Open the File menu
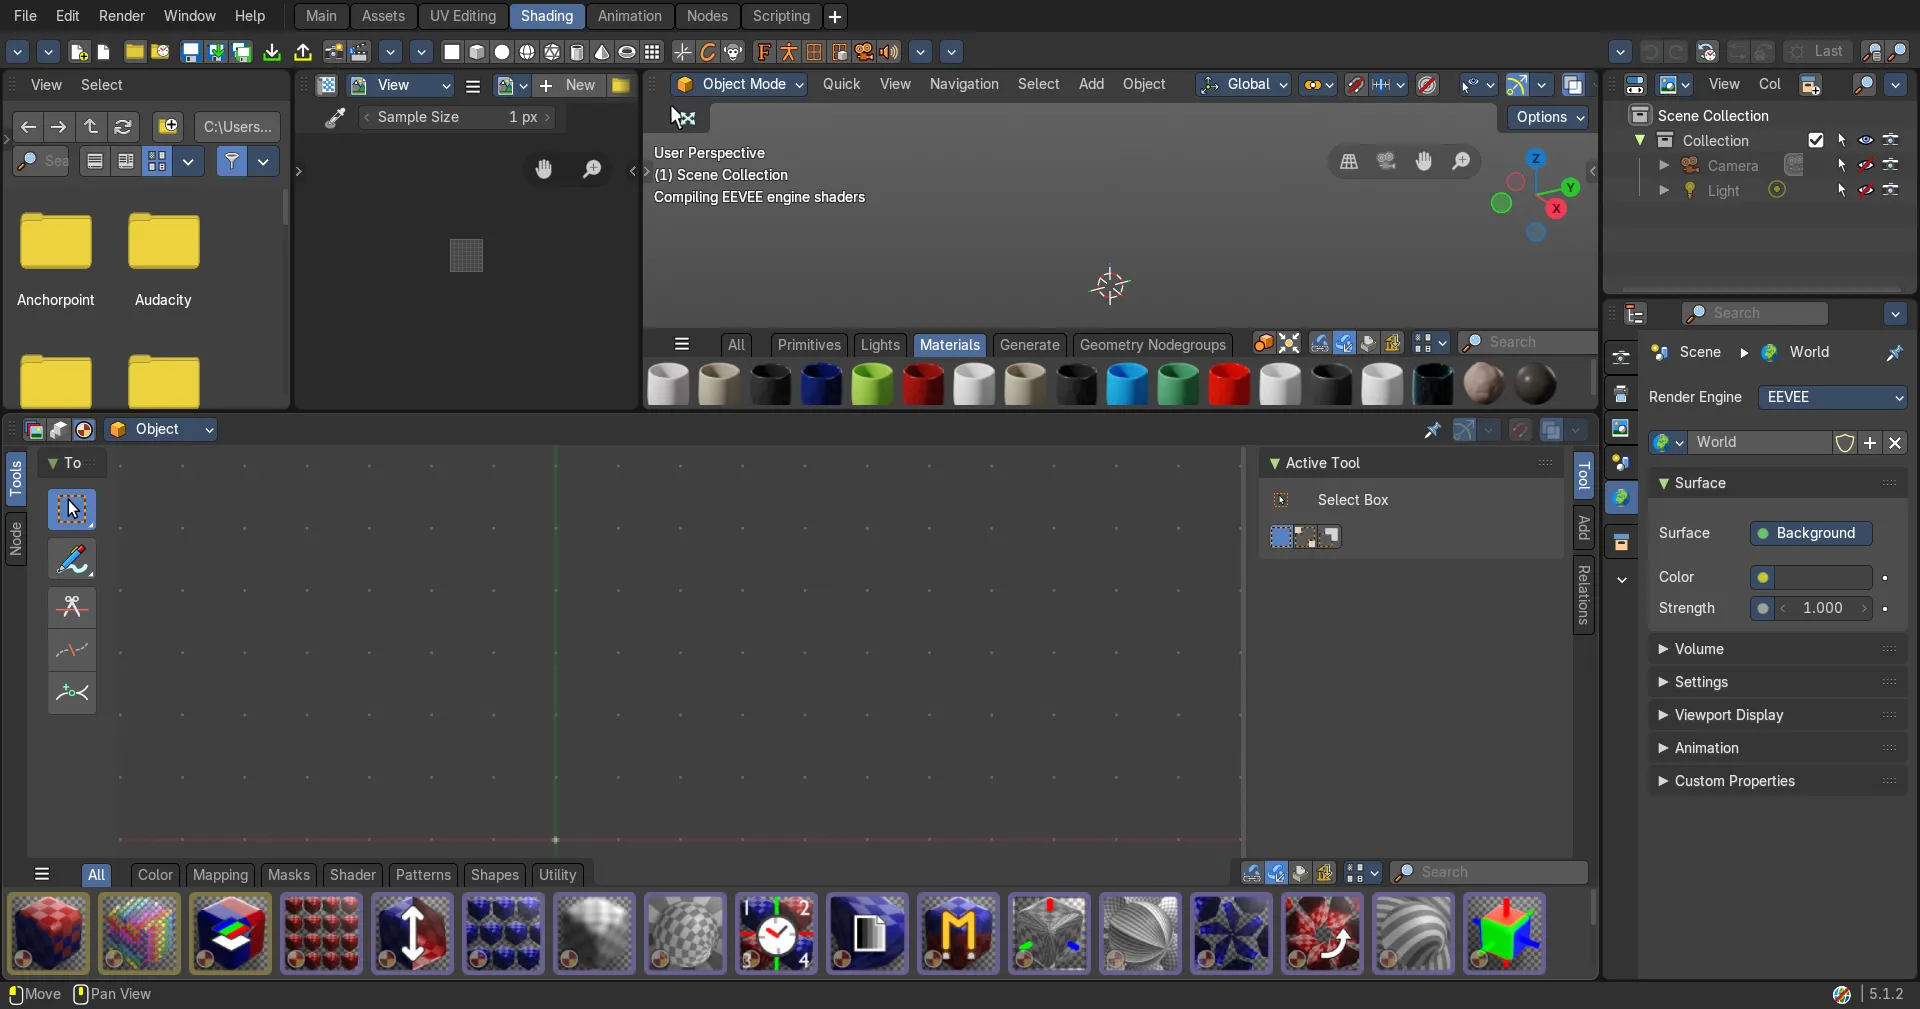The height and width of the screenshot is (1009, 1920). [25, 16]
